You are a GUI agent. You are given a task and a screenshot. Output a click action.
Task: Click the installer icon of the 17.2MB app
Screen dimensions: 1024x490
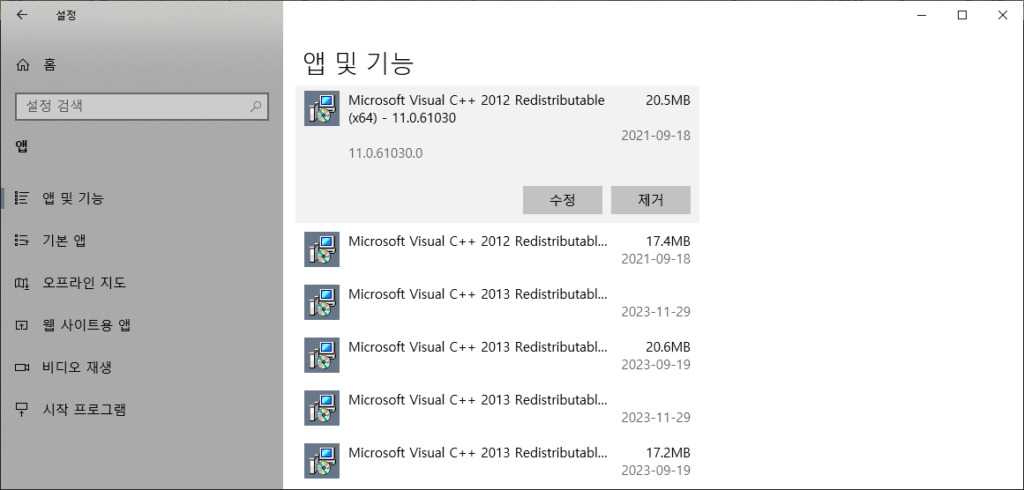pos(322,461)
